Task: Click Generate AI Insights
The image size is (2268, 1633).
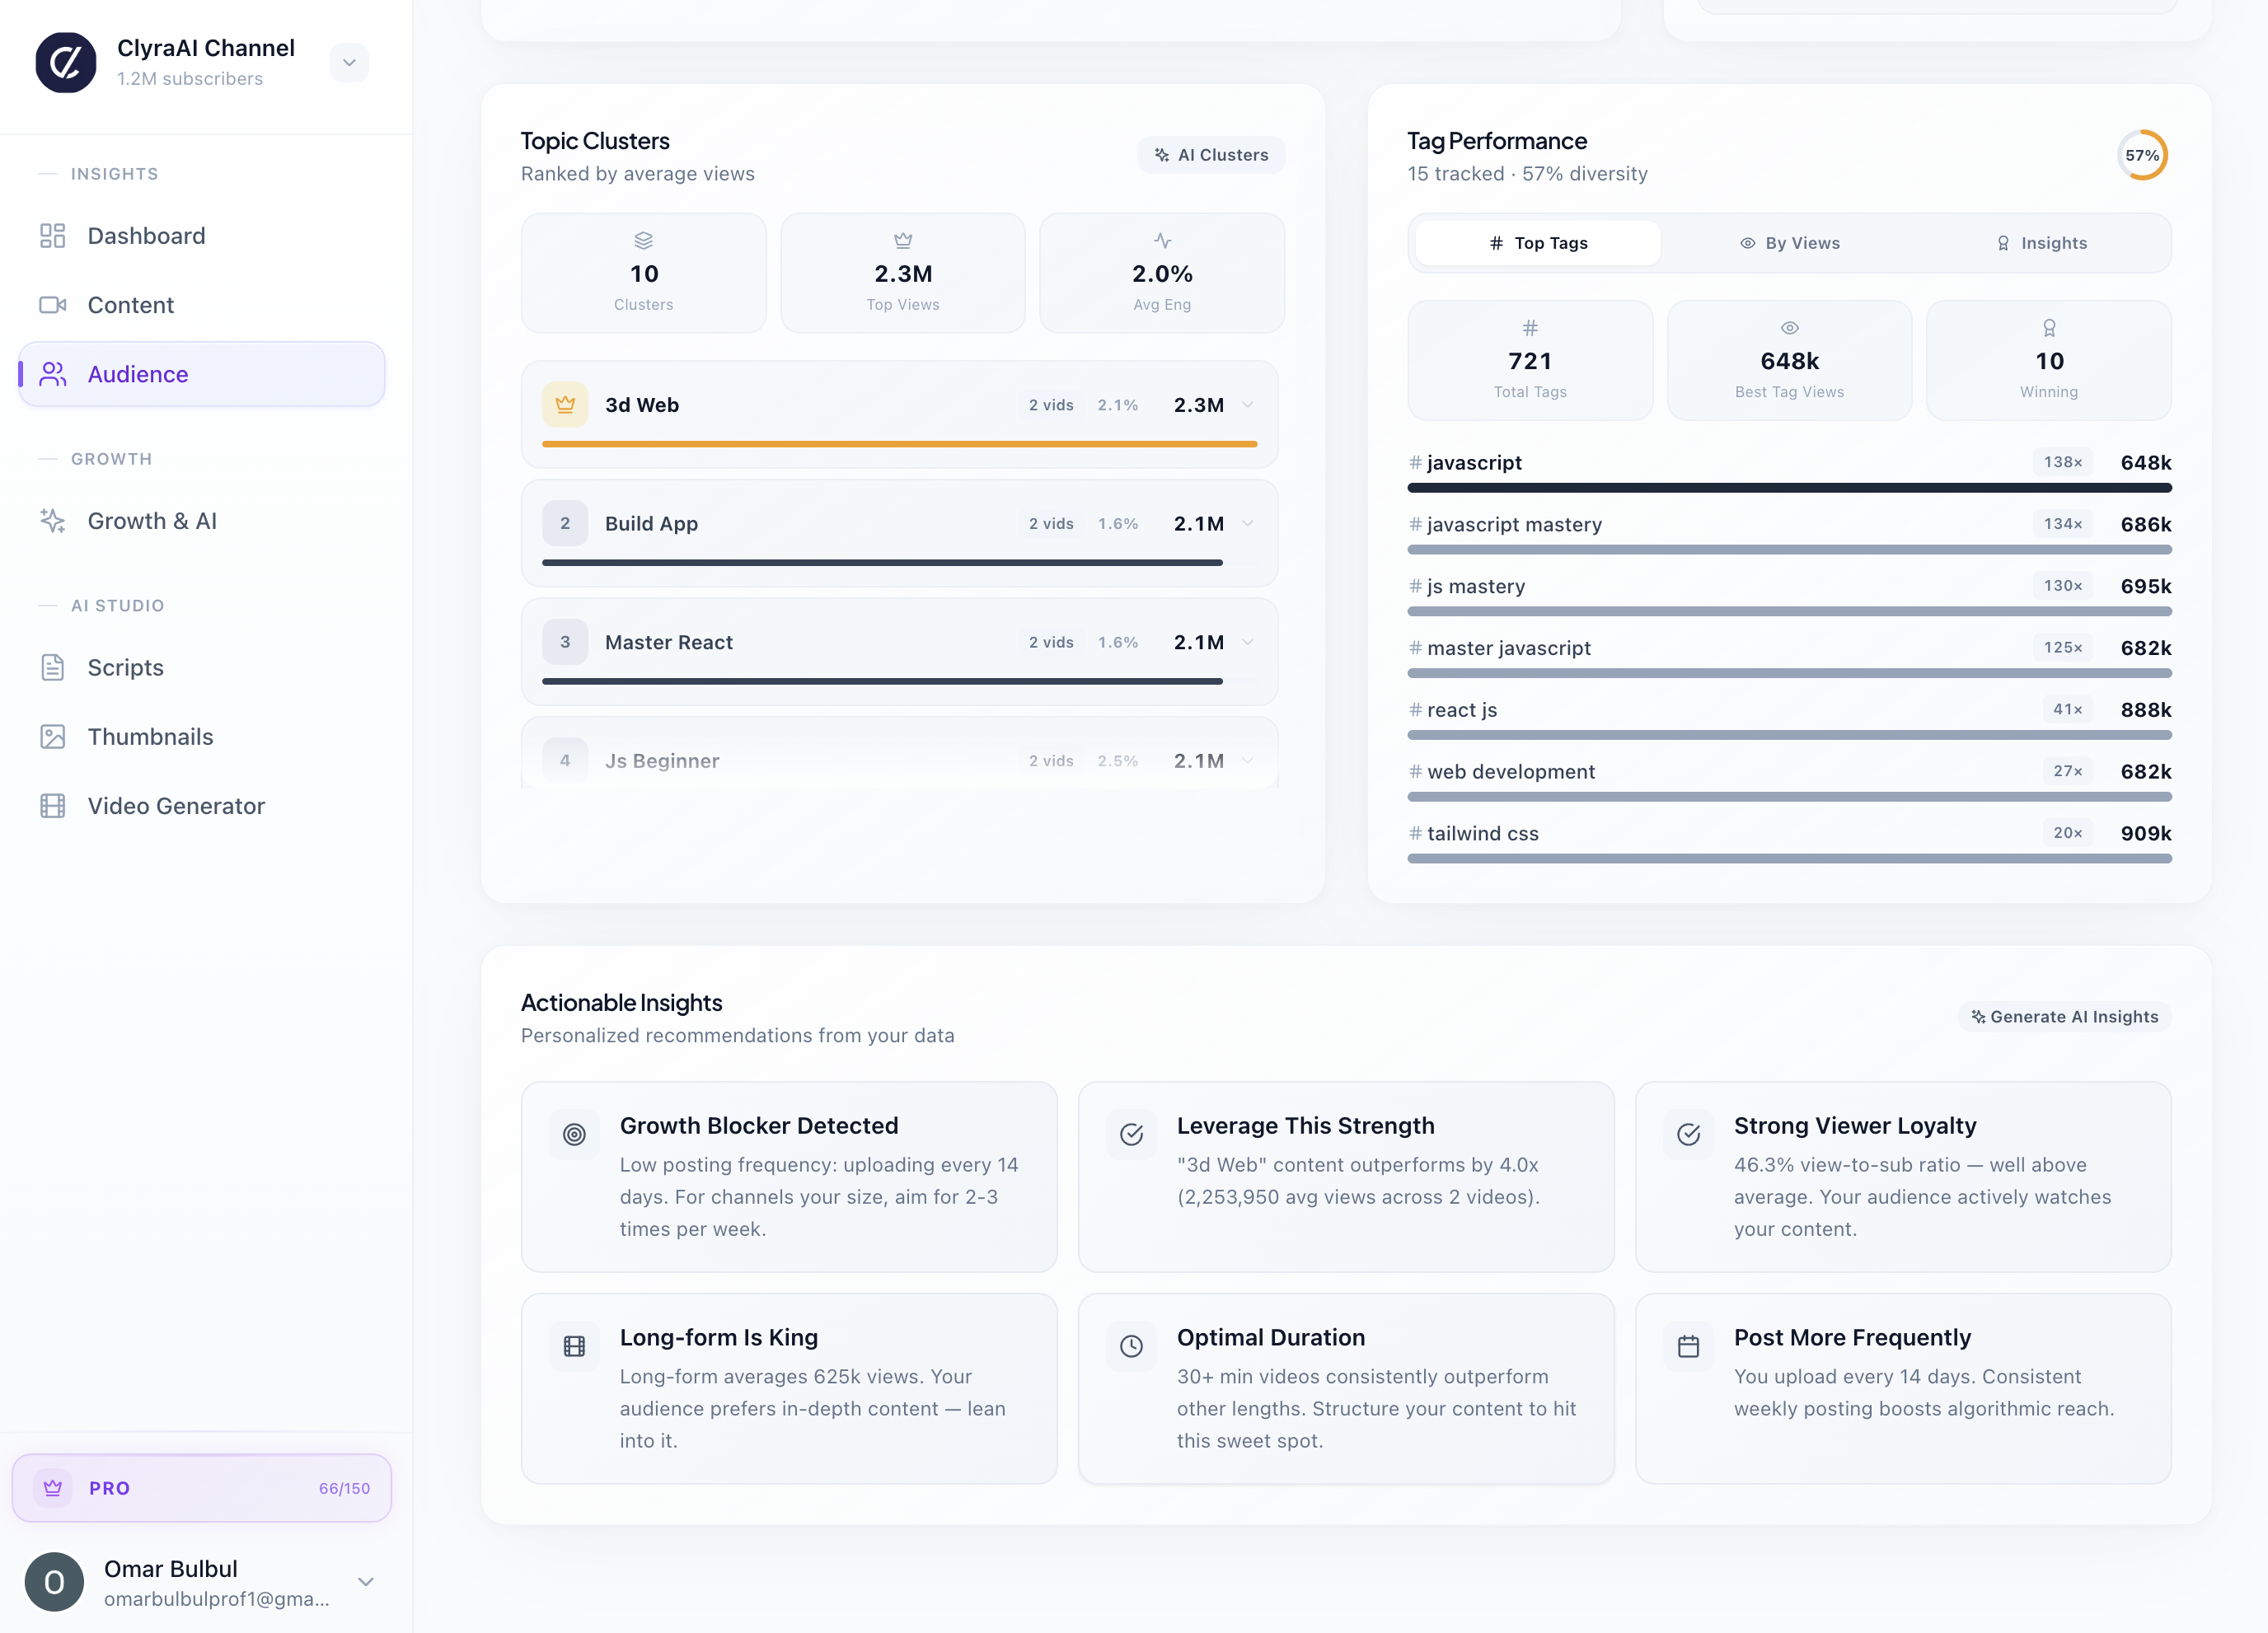Action: [2064, 1016]
